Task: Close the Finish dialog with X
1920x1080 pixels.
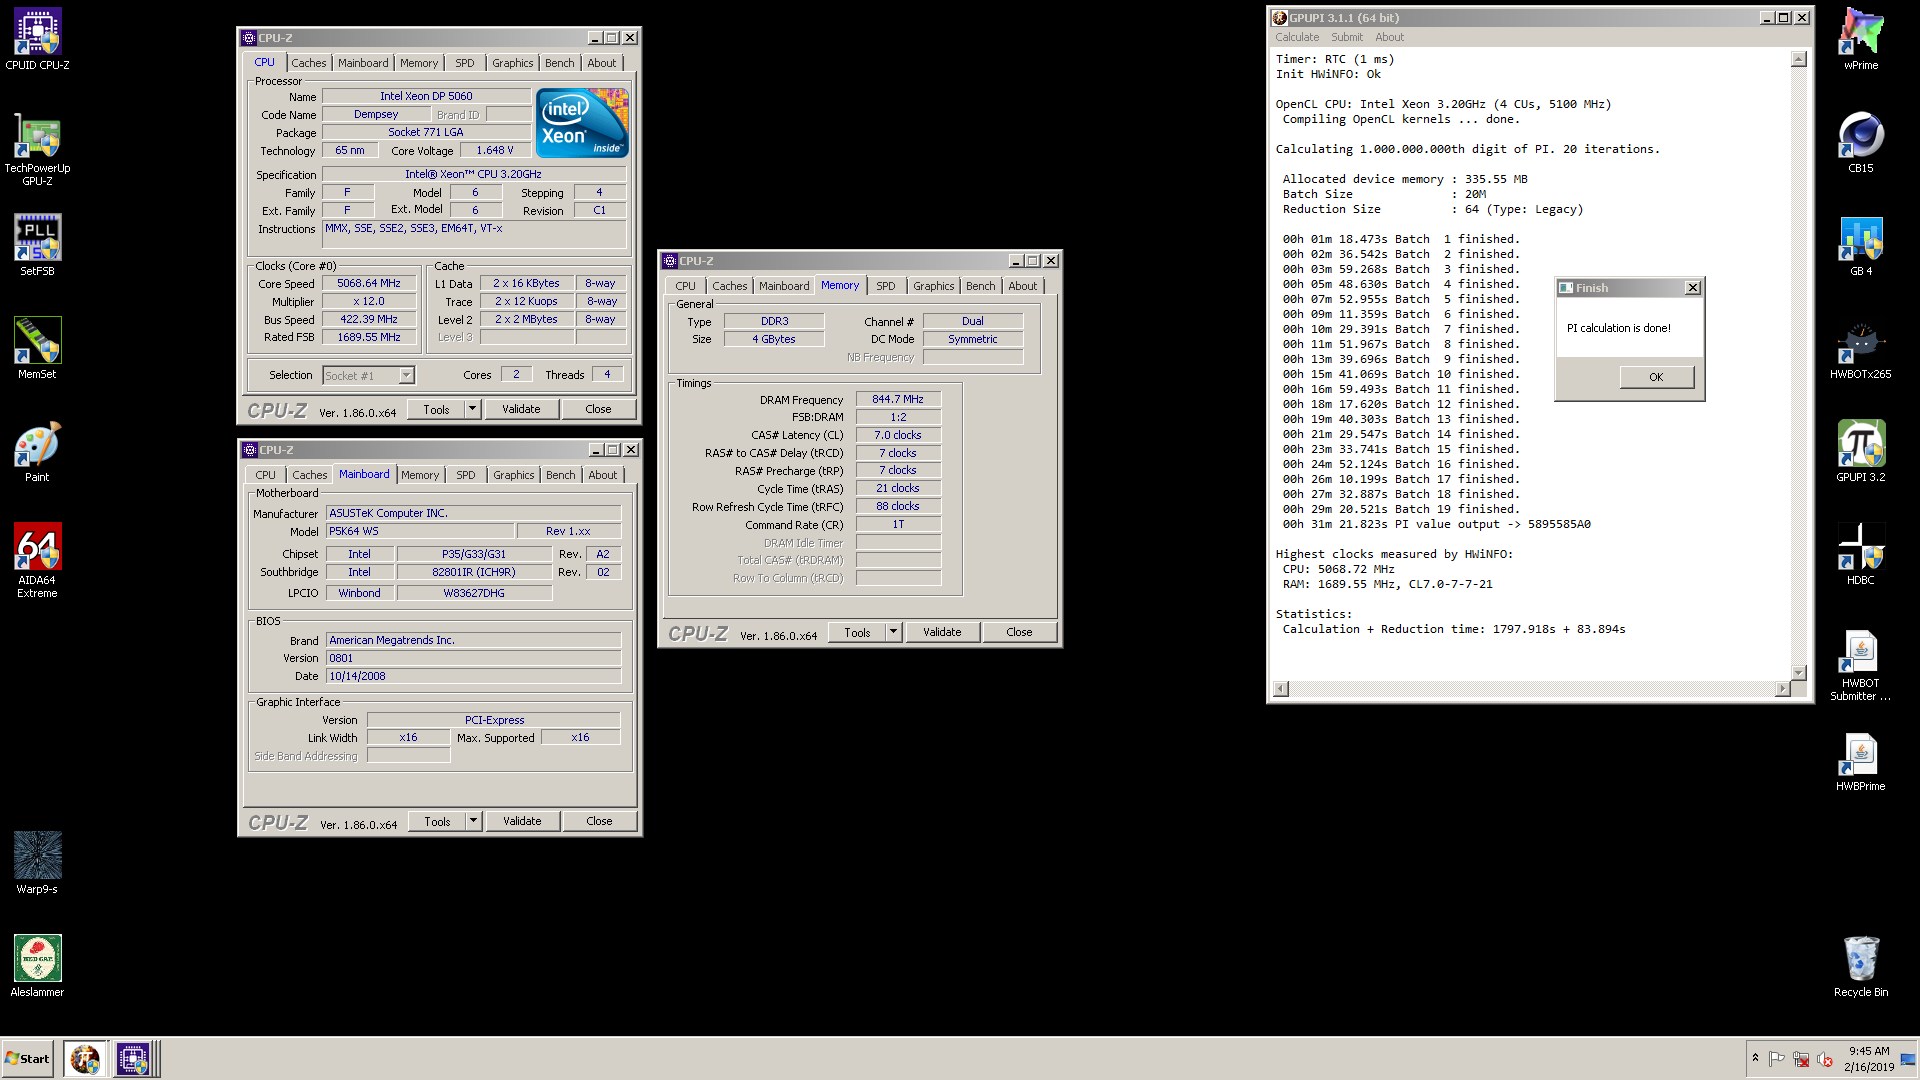Action: (x=1692, y=288)
